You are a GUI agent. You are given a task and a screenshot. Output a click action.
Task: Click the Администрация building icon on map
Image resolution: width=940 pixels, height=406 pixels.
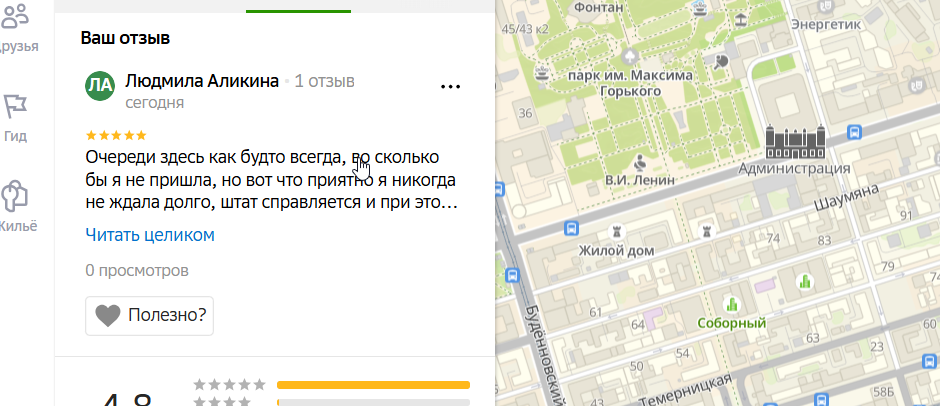point(796,142)
